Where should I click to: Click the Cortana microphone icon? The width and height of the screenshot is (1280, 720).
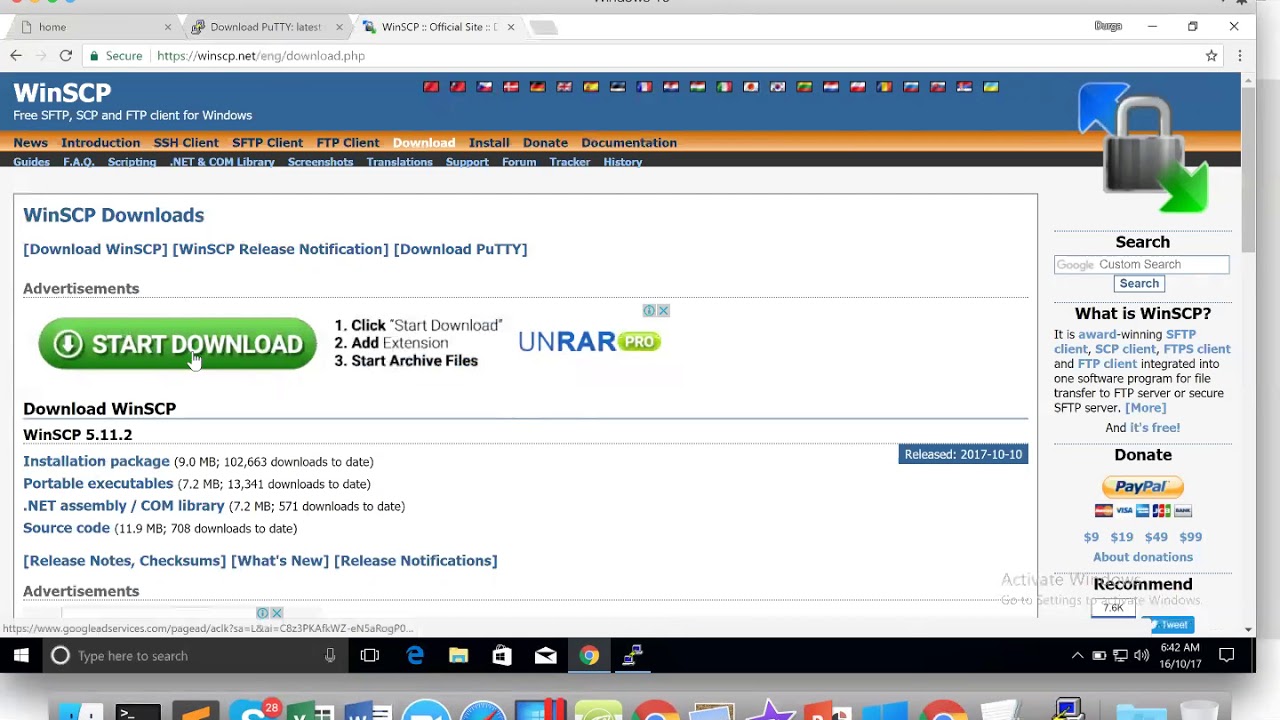[330, 656]
